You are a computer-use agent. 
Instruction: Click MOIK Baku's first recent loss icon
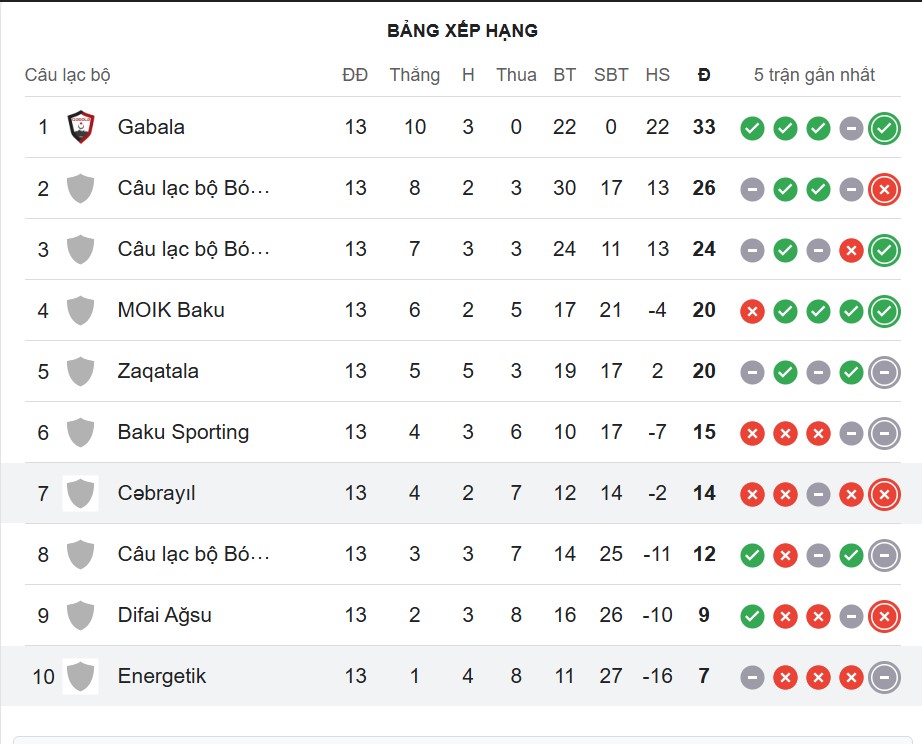752,311
